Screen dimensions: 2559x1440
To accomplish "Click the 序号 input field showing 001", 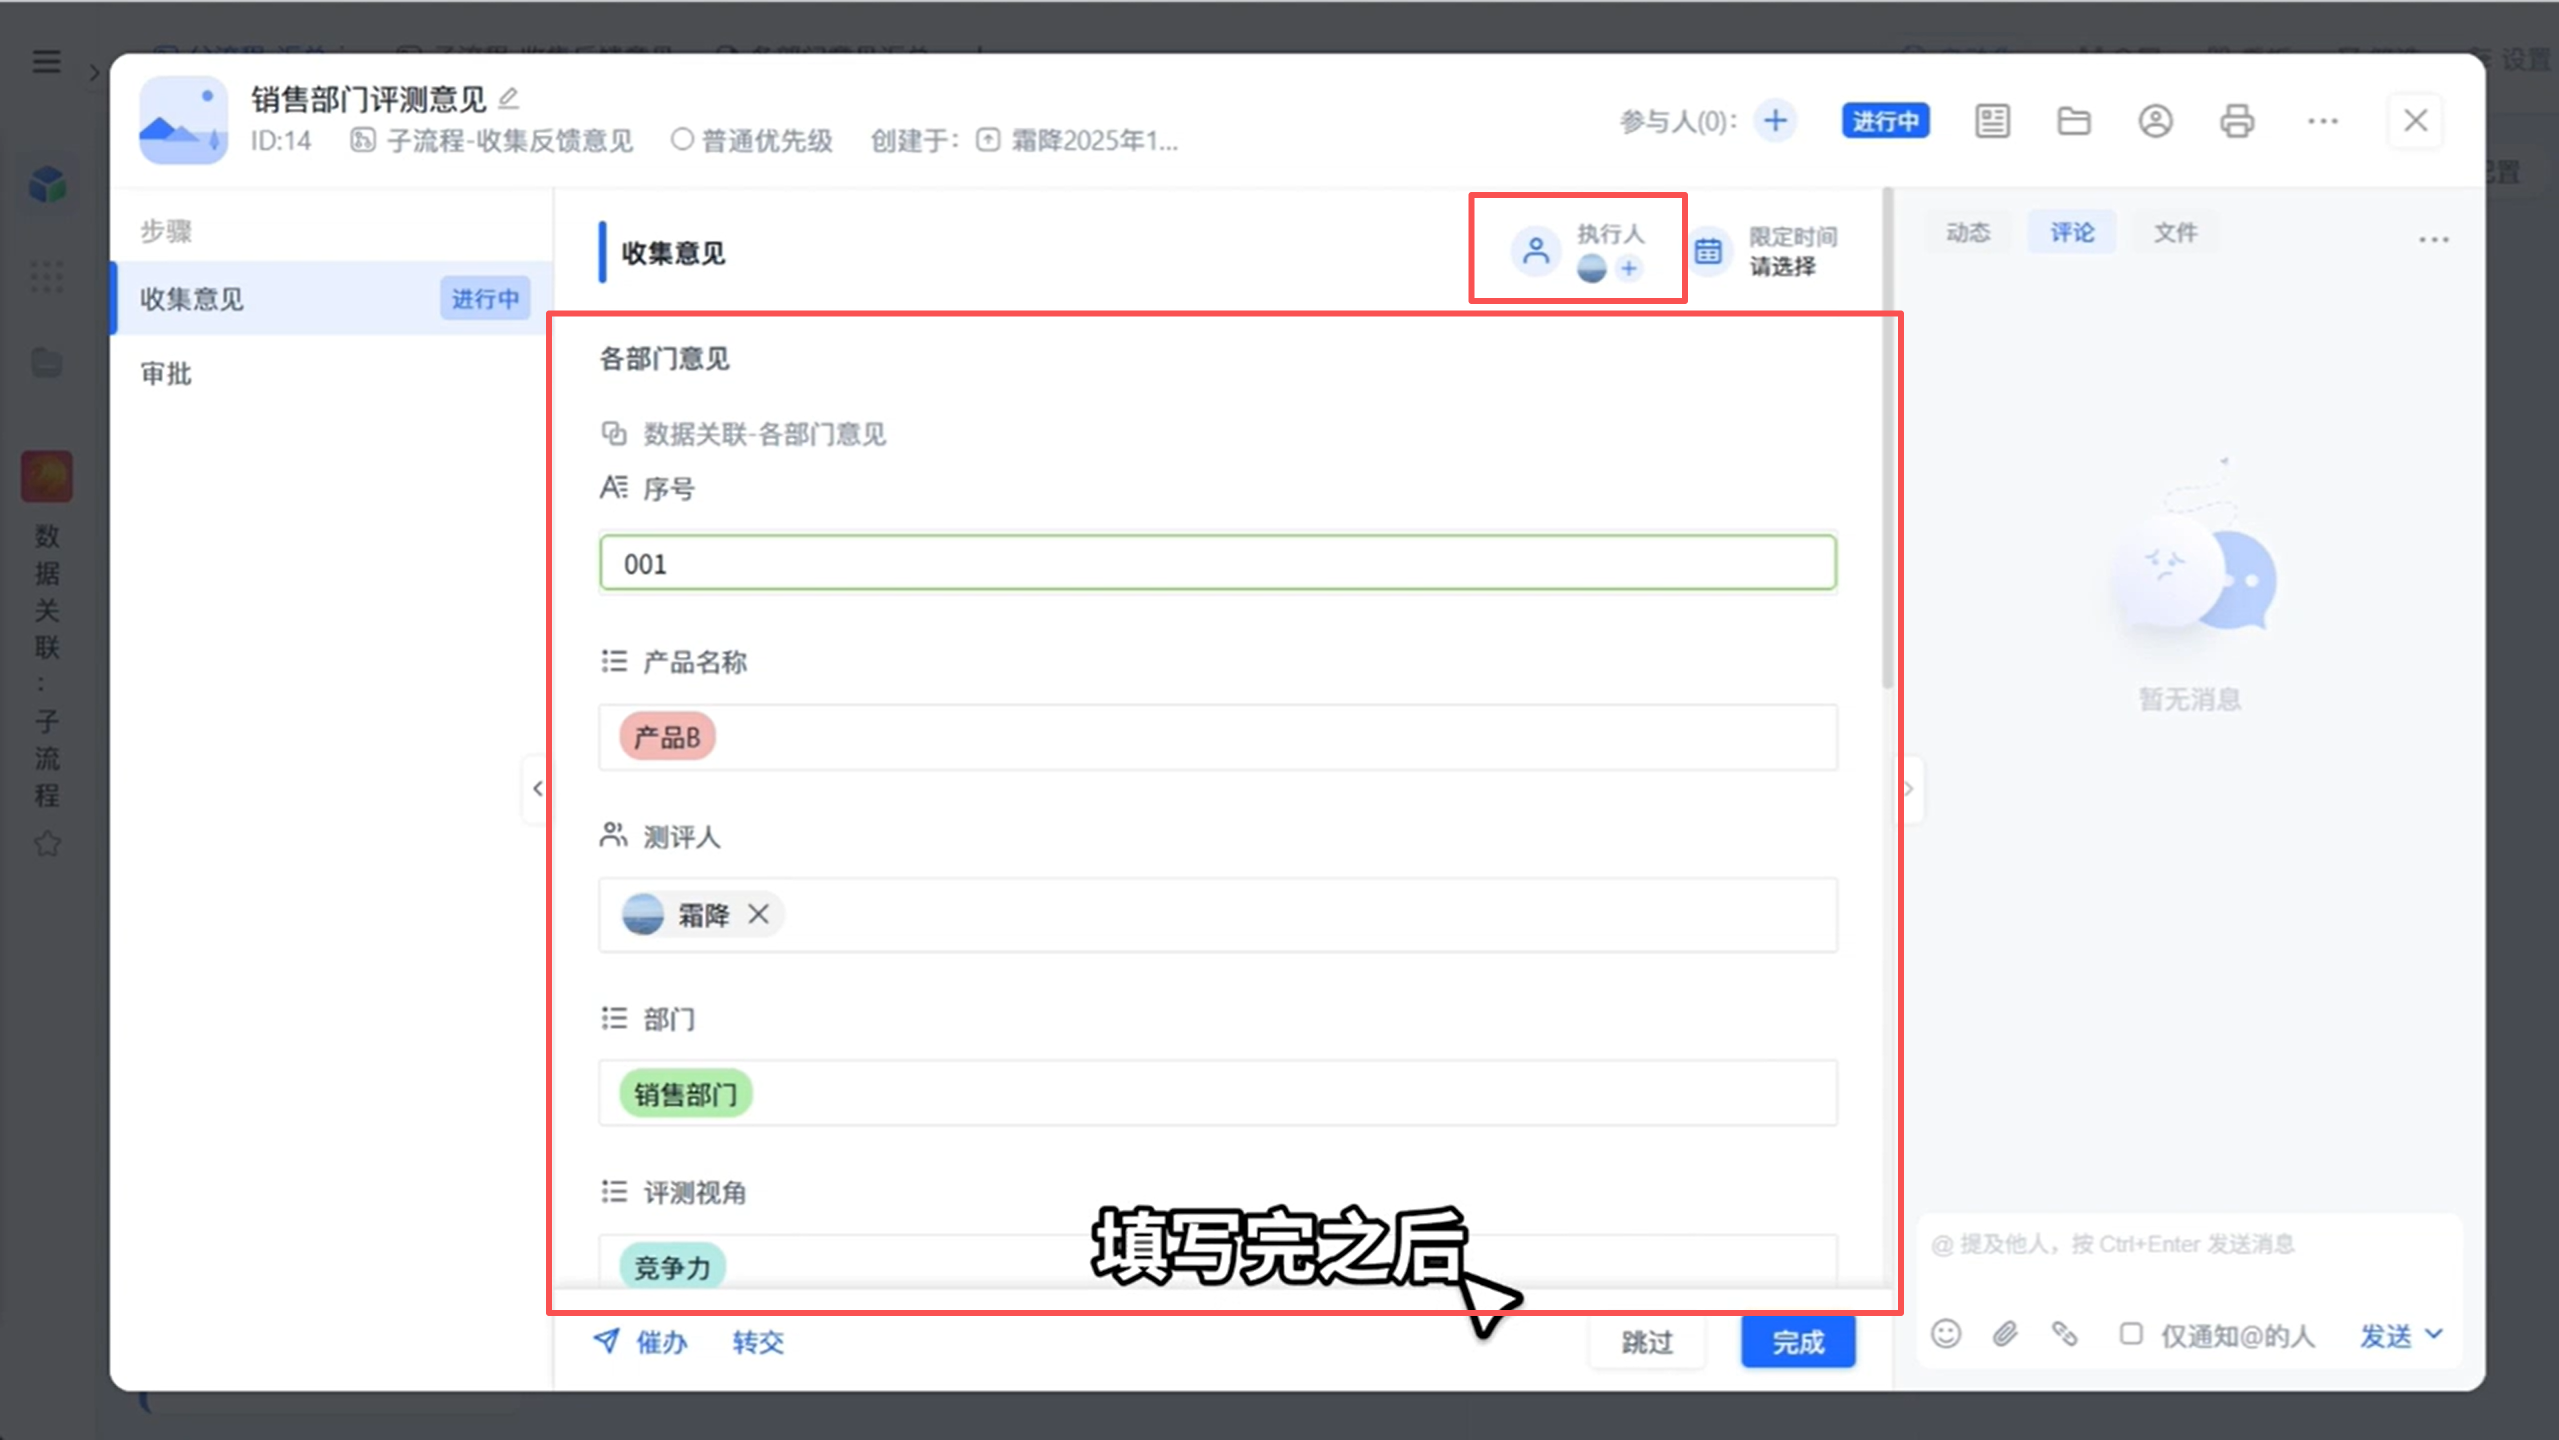I will pos(1217,563).
